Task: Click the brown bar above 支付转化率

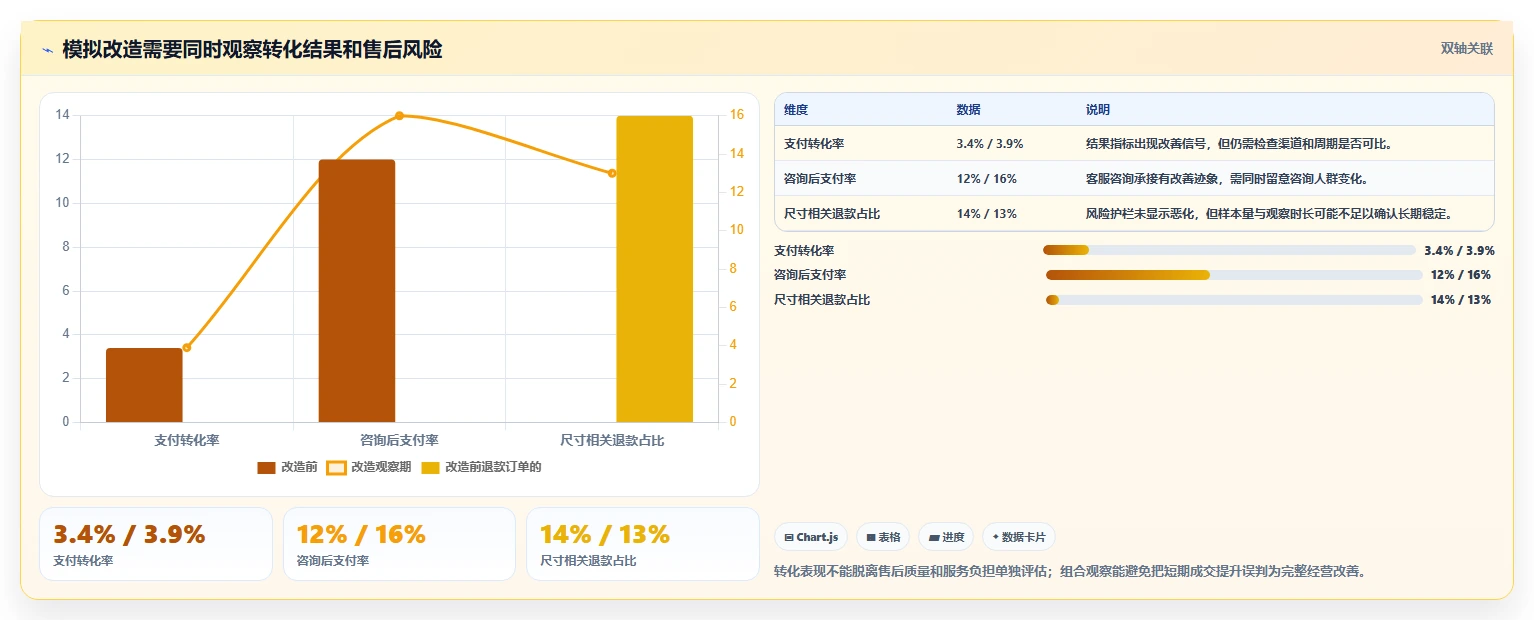Action: point(144,385)
